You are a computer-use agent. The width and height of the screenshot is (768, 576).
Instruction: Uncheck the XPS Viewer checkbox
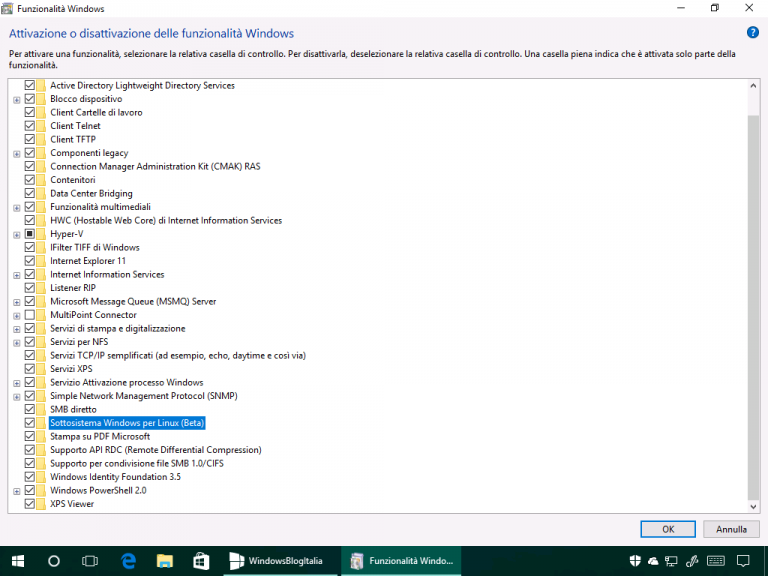[x=29, y=504]
